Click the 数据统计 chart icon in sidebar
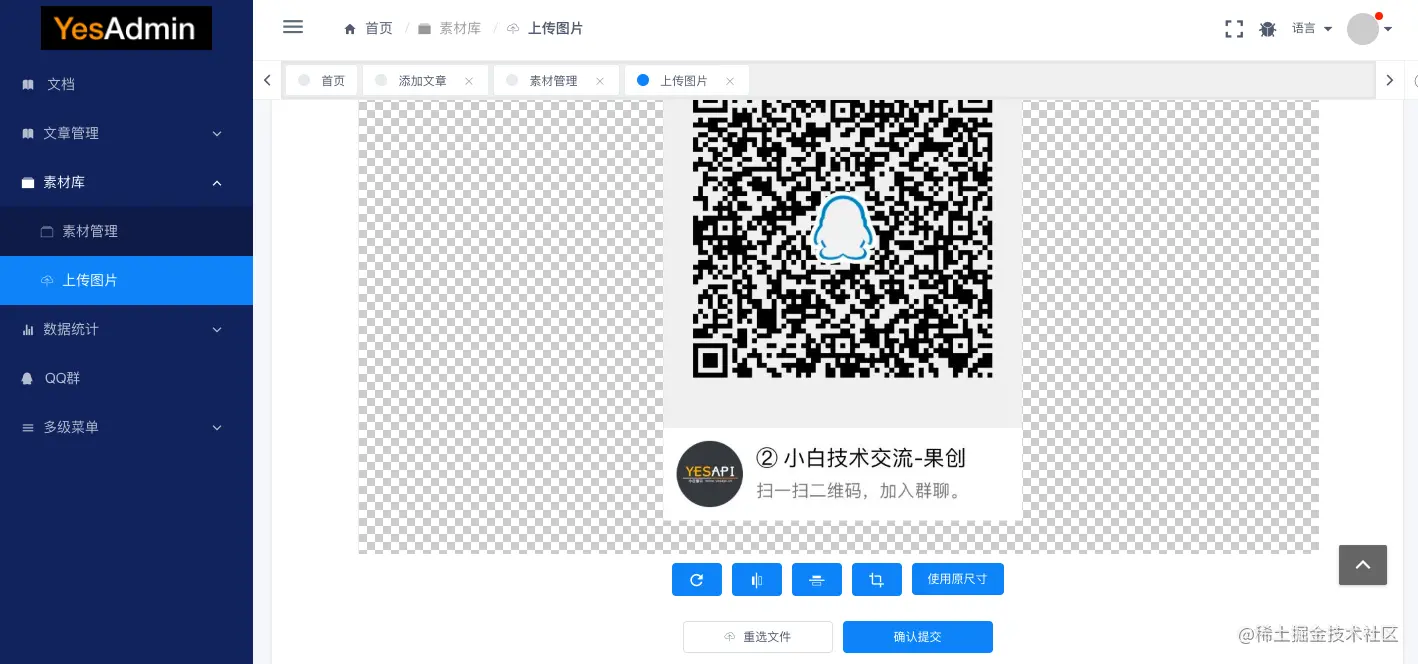Viewport: 1418px width, 664px height. 28,330
